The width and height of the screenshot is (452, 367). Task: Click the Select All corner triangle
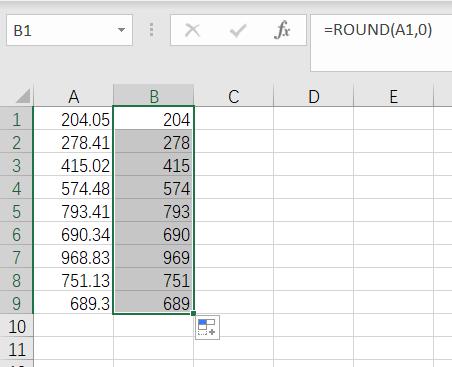click(23, 96)
